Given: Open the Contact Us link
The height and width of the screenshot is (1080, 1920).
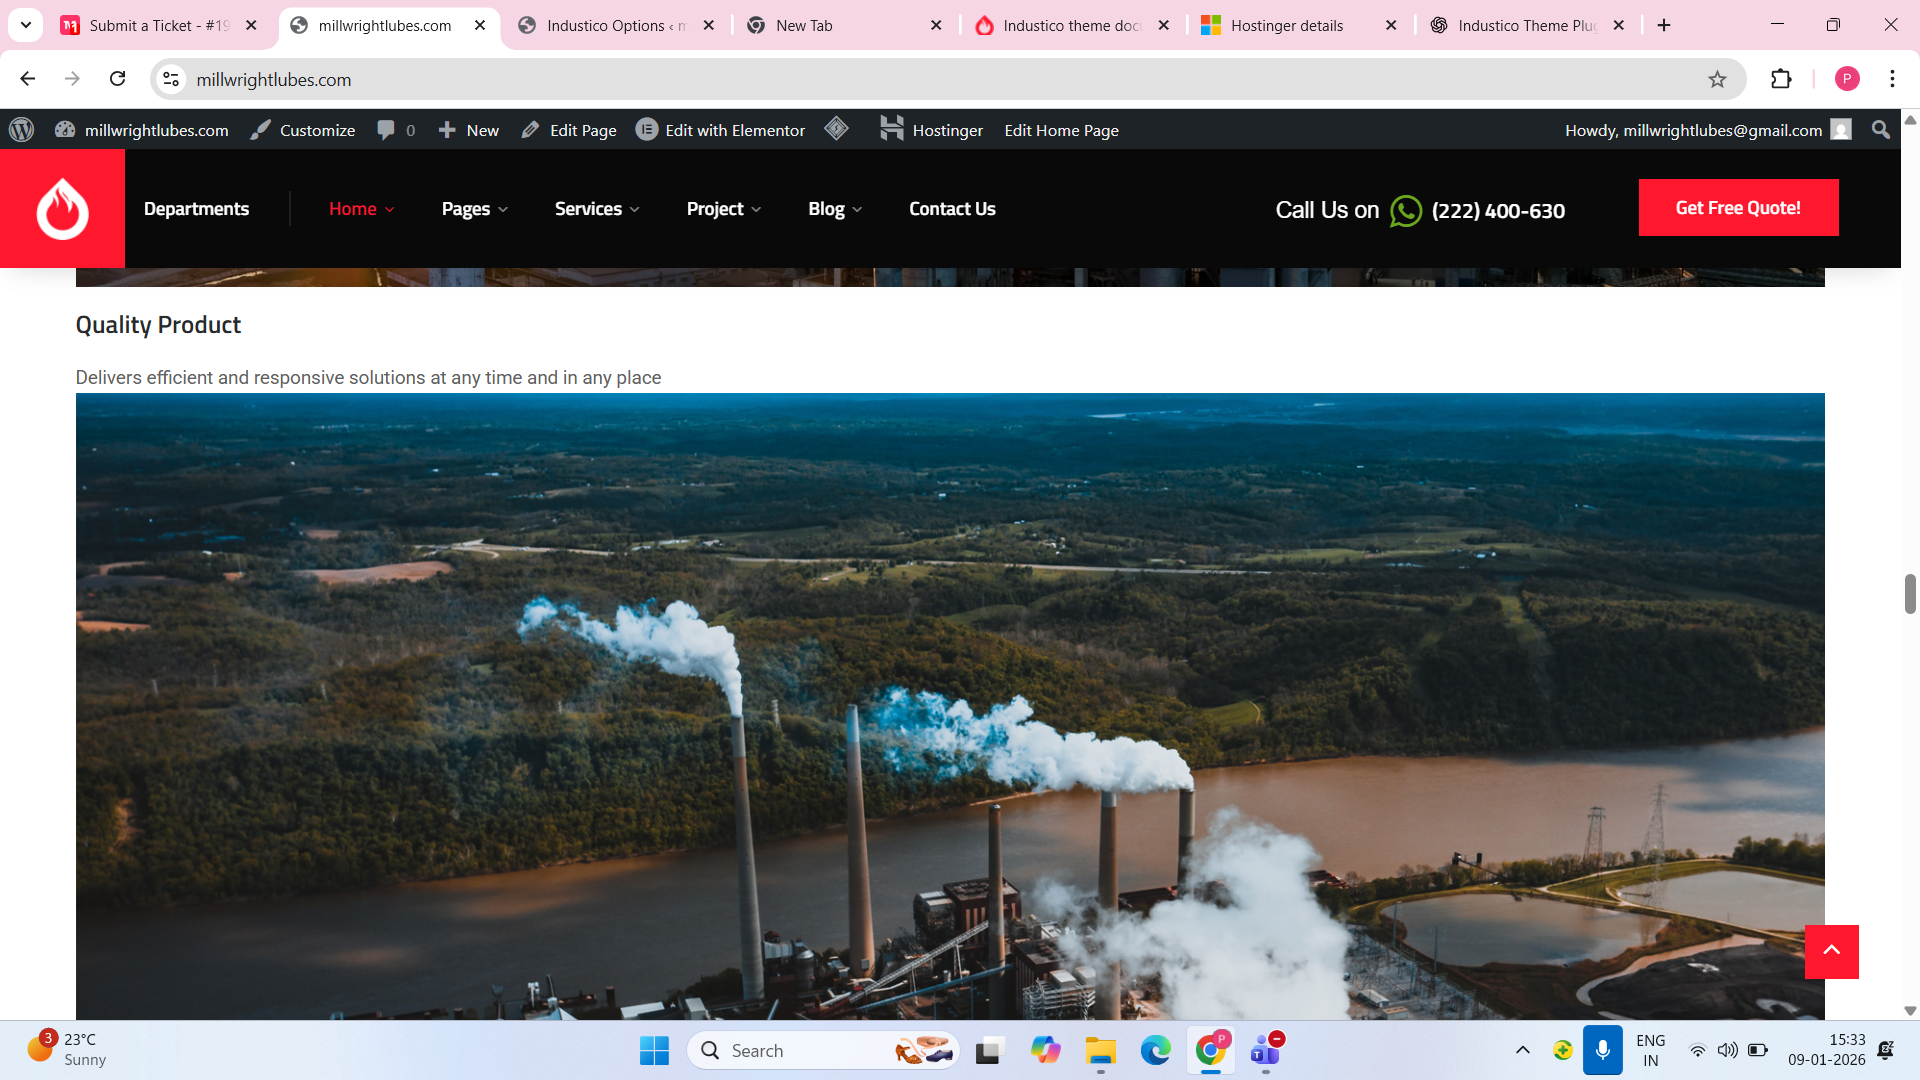Looking at the screenshot, I should click(x=951, y=209).
